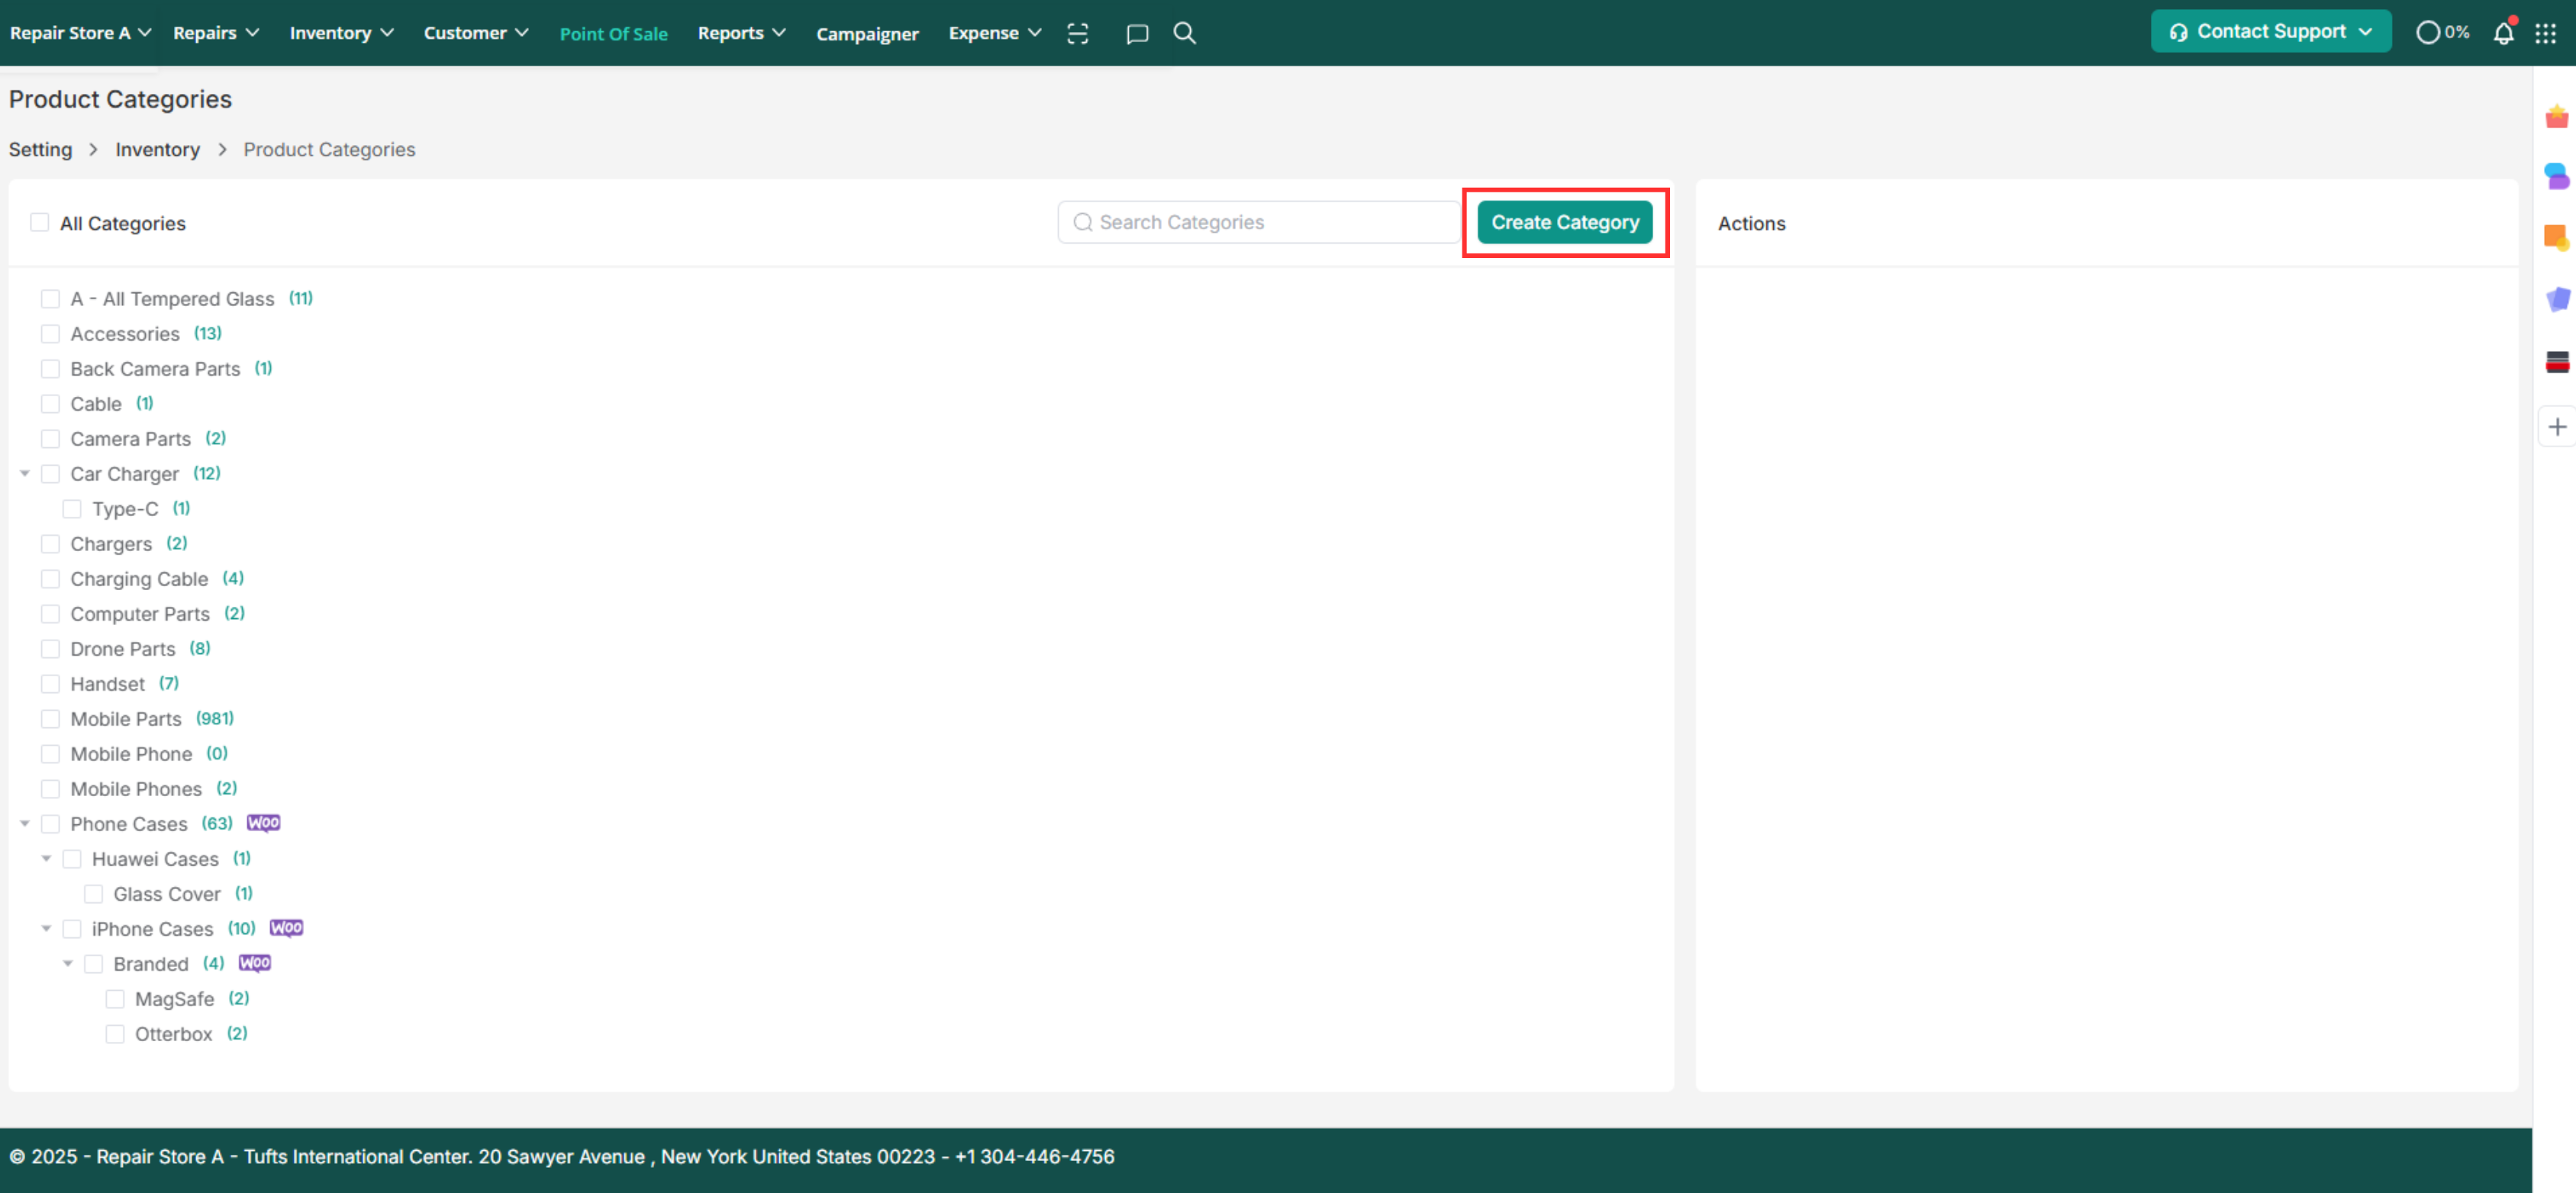Collapse the iPhone Cases subcategory

point(46,929)
